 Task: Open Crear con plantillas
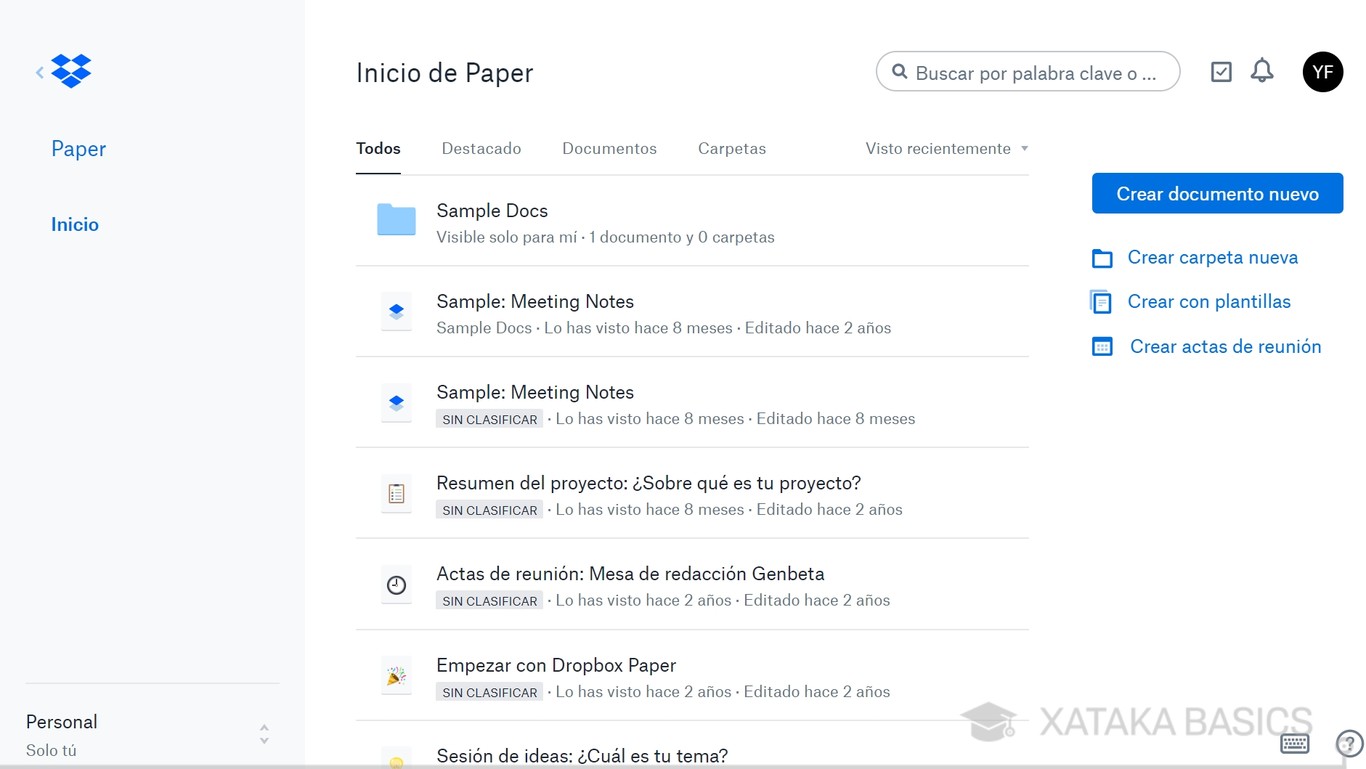1208,301
